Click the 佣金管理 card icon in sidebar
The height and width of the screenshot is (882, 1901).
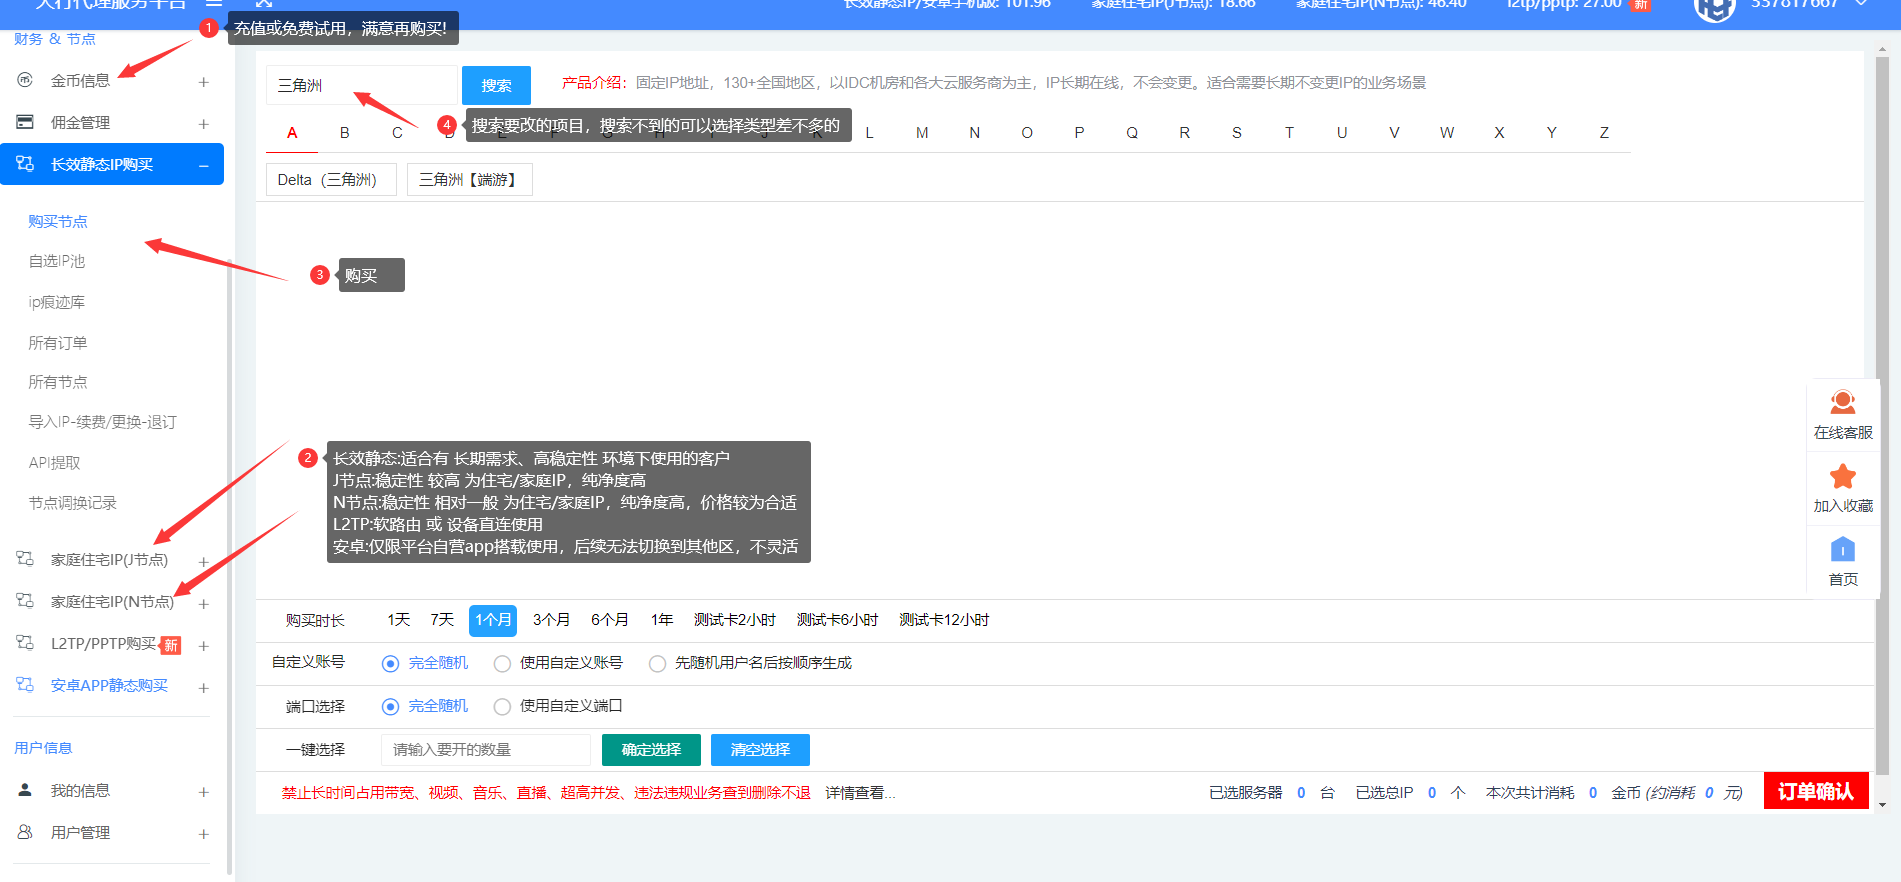(25, 122)
